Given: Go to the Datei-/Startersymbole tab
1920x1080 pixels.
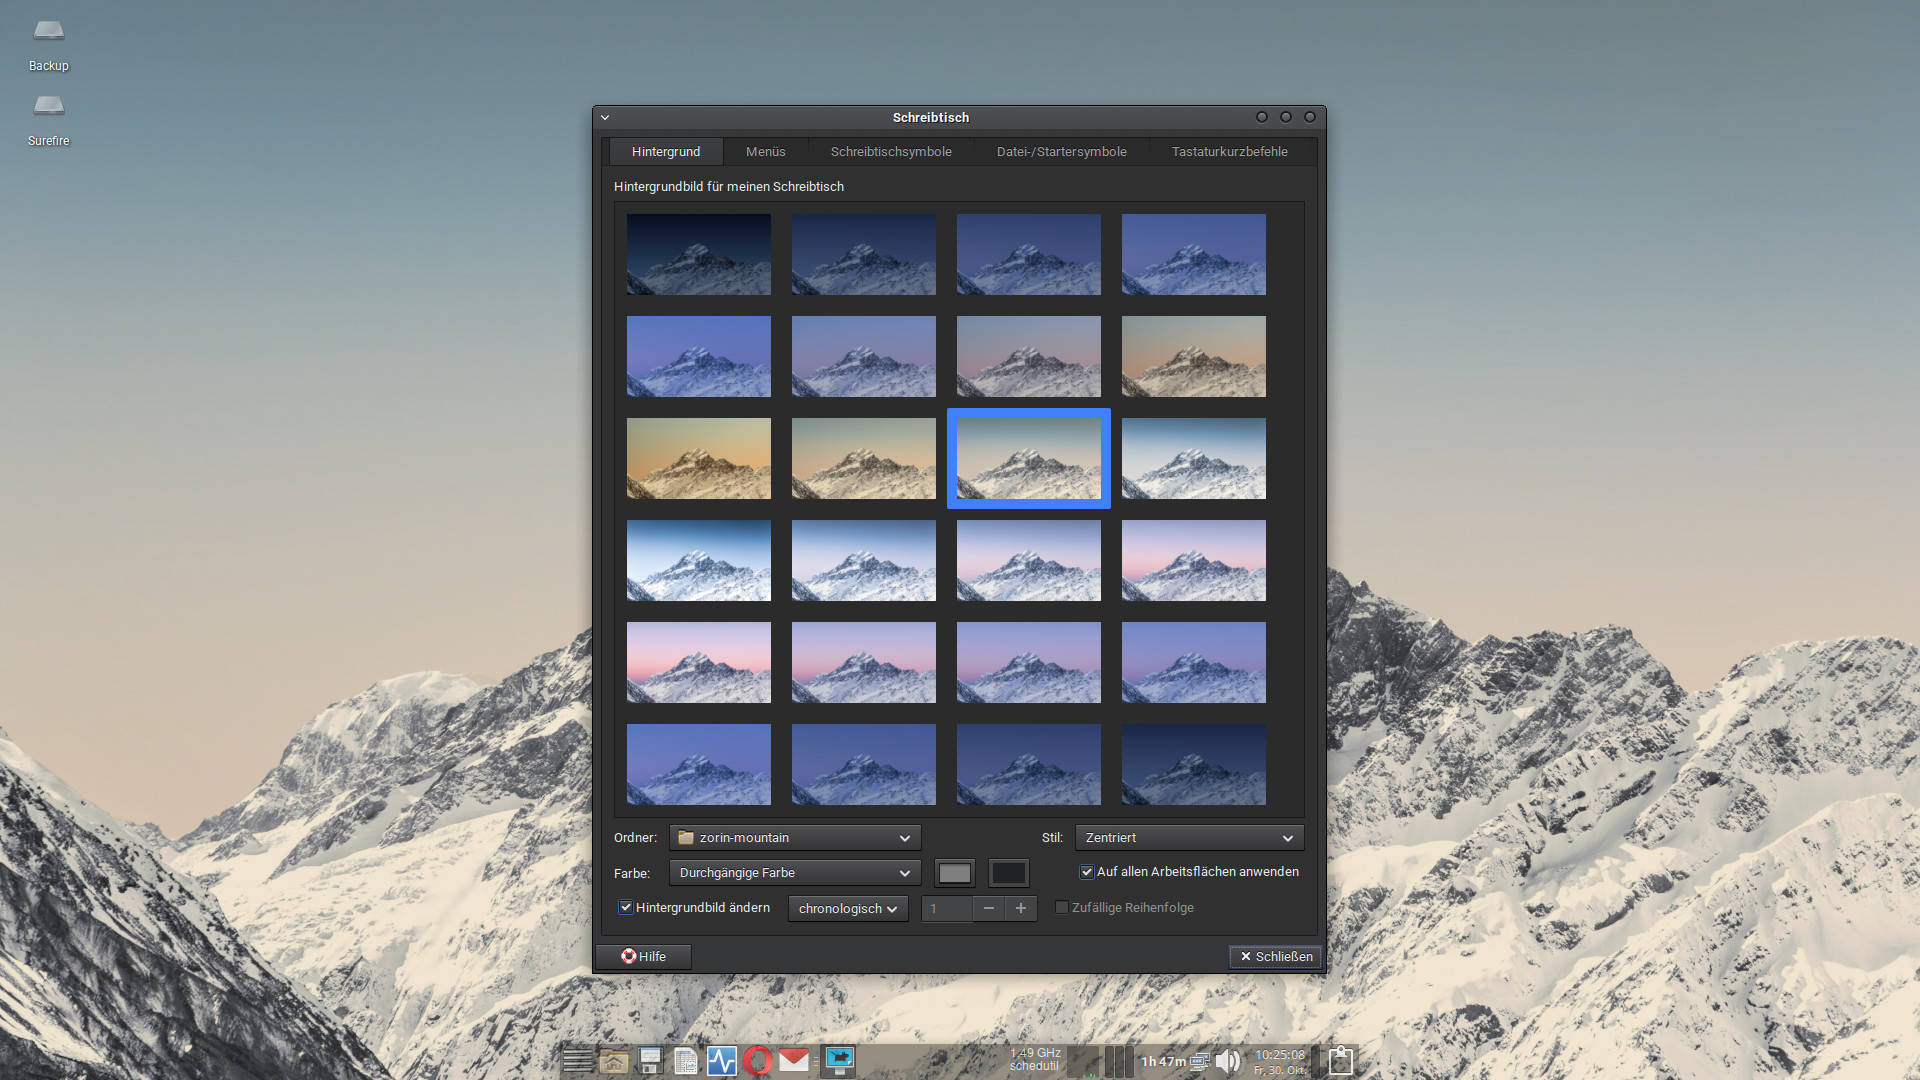Looking at the screenshot, I should [x=1062, y=152].
